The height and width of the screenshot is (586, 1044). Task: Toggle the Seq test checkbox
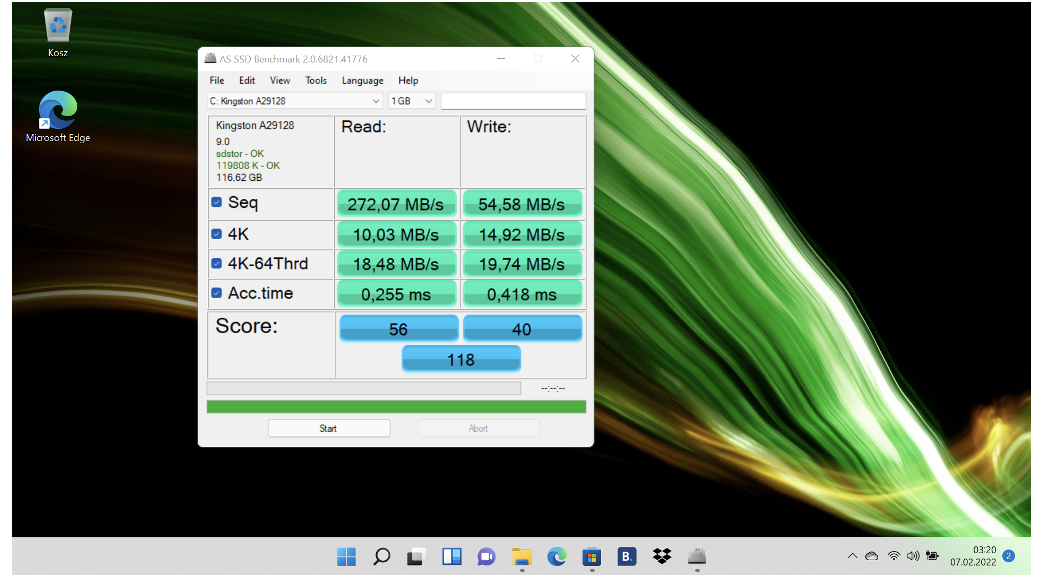click(x=216, y=202)
